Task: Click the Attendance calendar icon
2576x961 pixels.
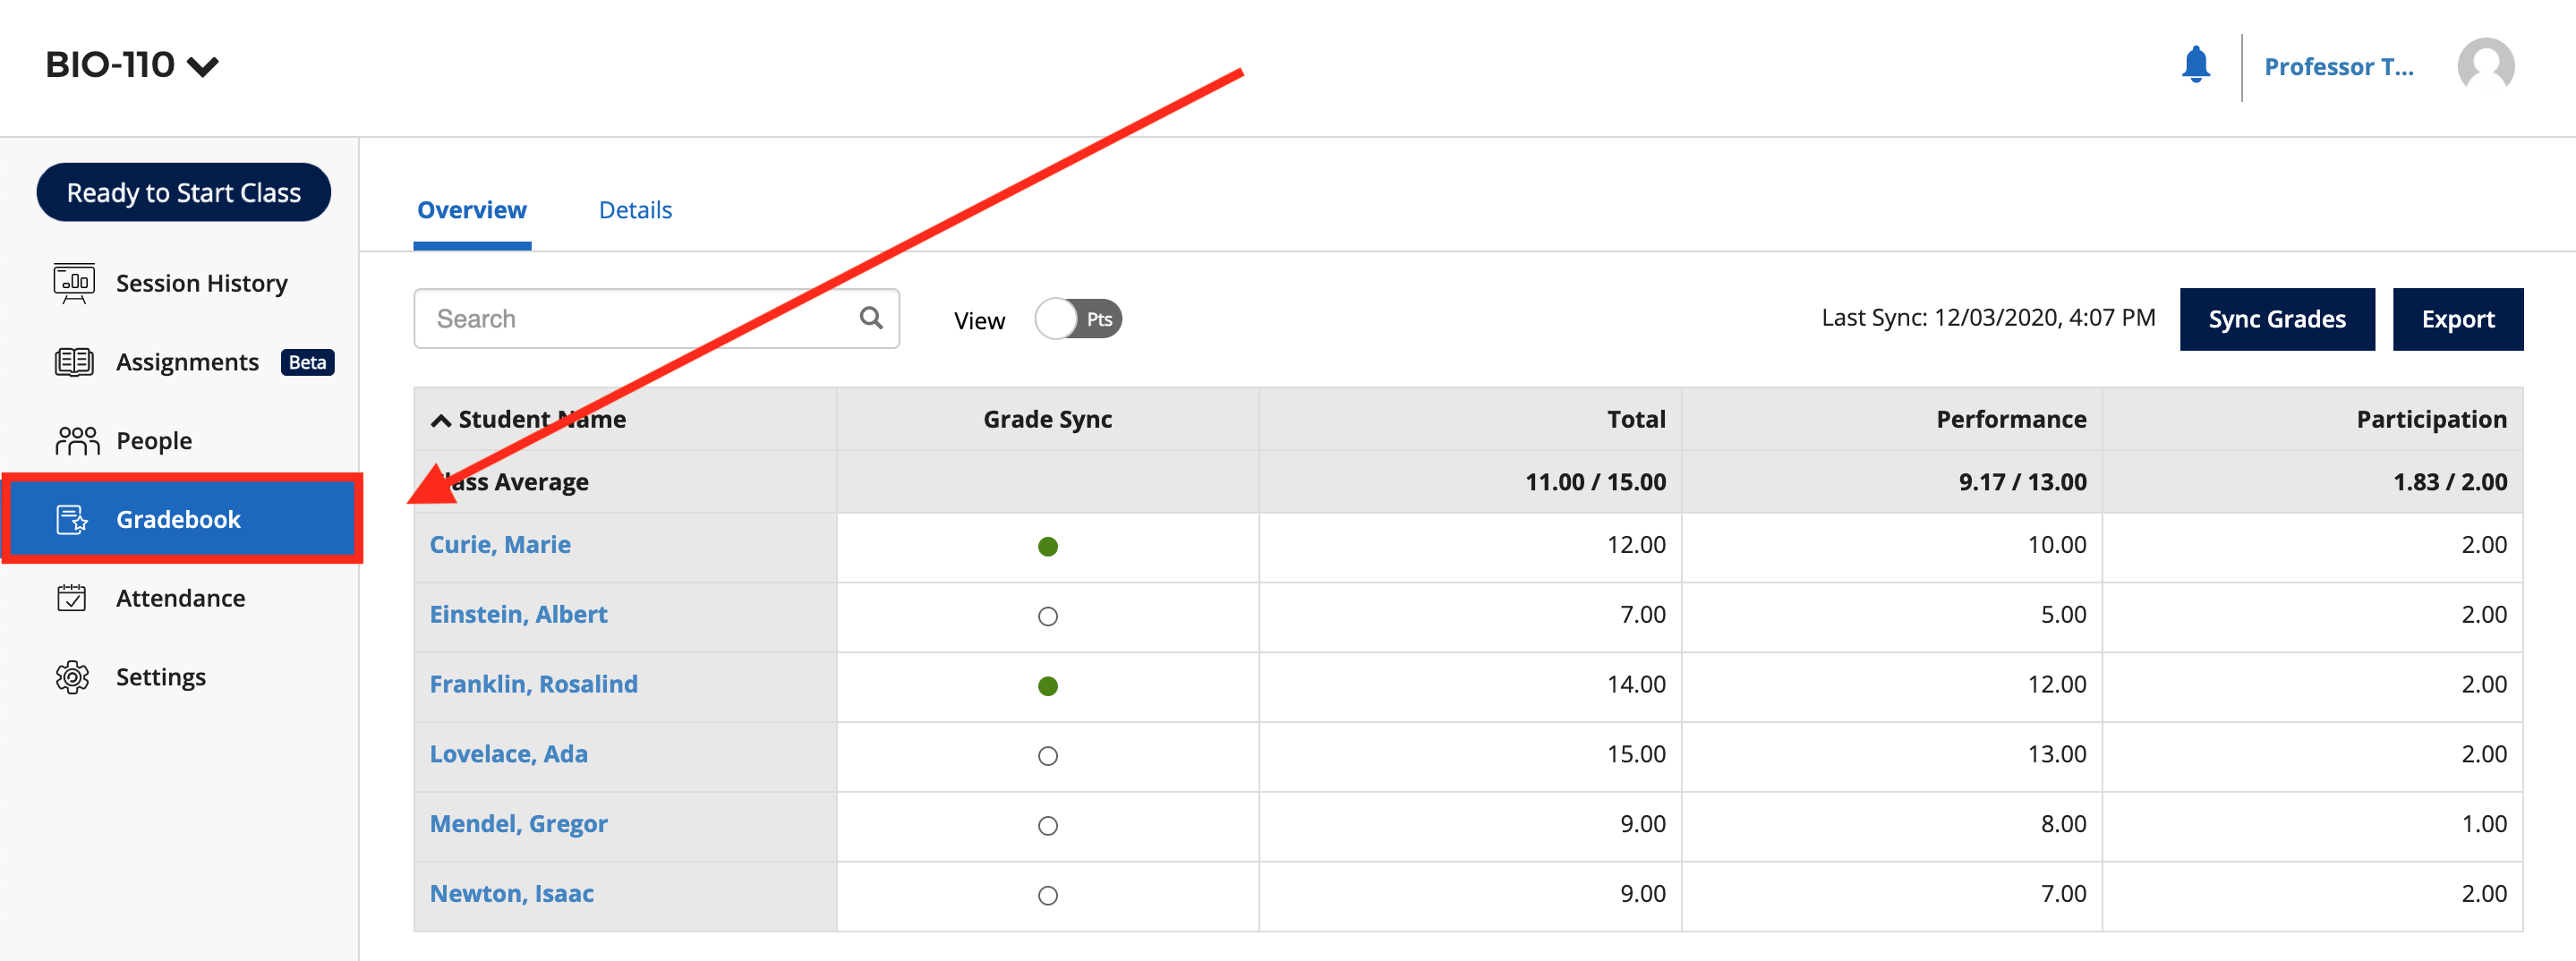Action: click(72, 598)
